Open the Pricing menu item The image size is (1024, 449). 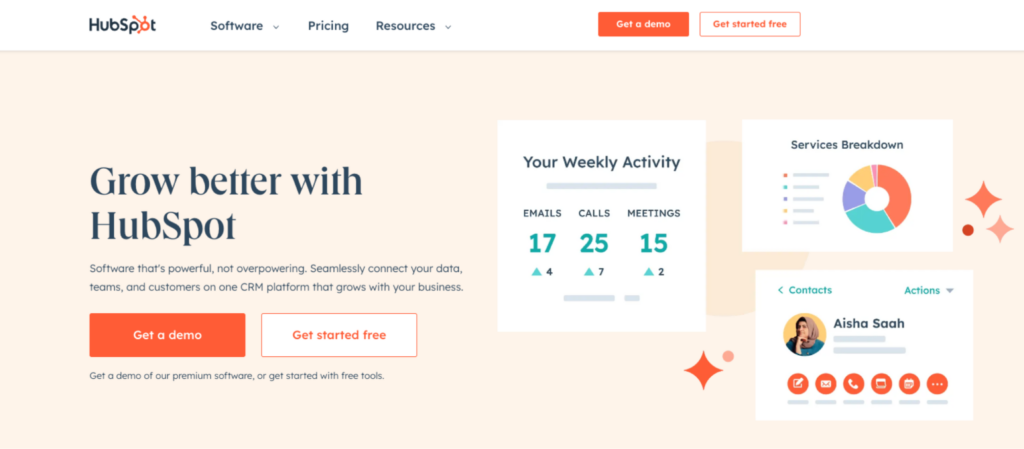tap(328, 26)
